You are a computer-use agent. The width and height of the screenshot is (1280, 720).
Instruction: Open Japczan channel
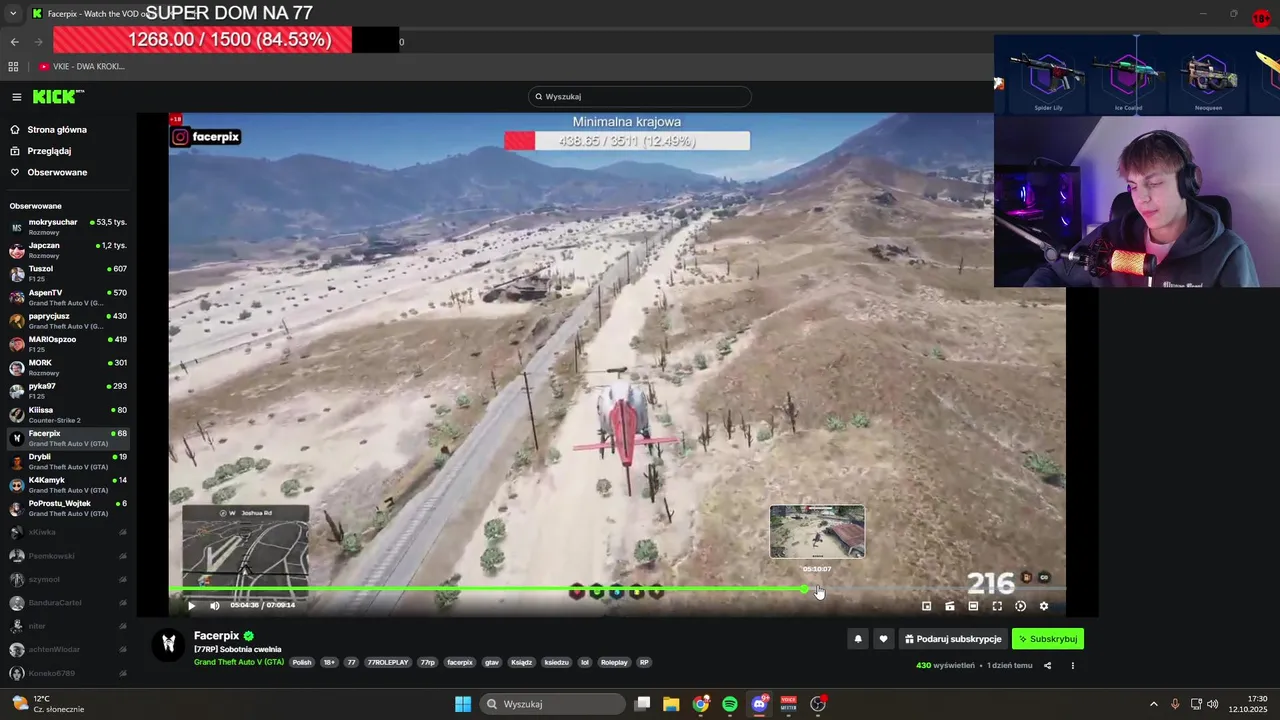click(68, 250)
